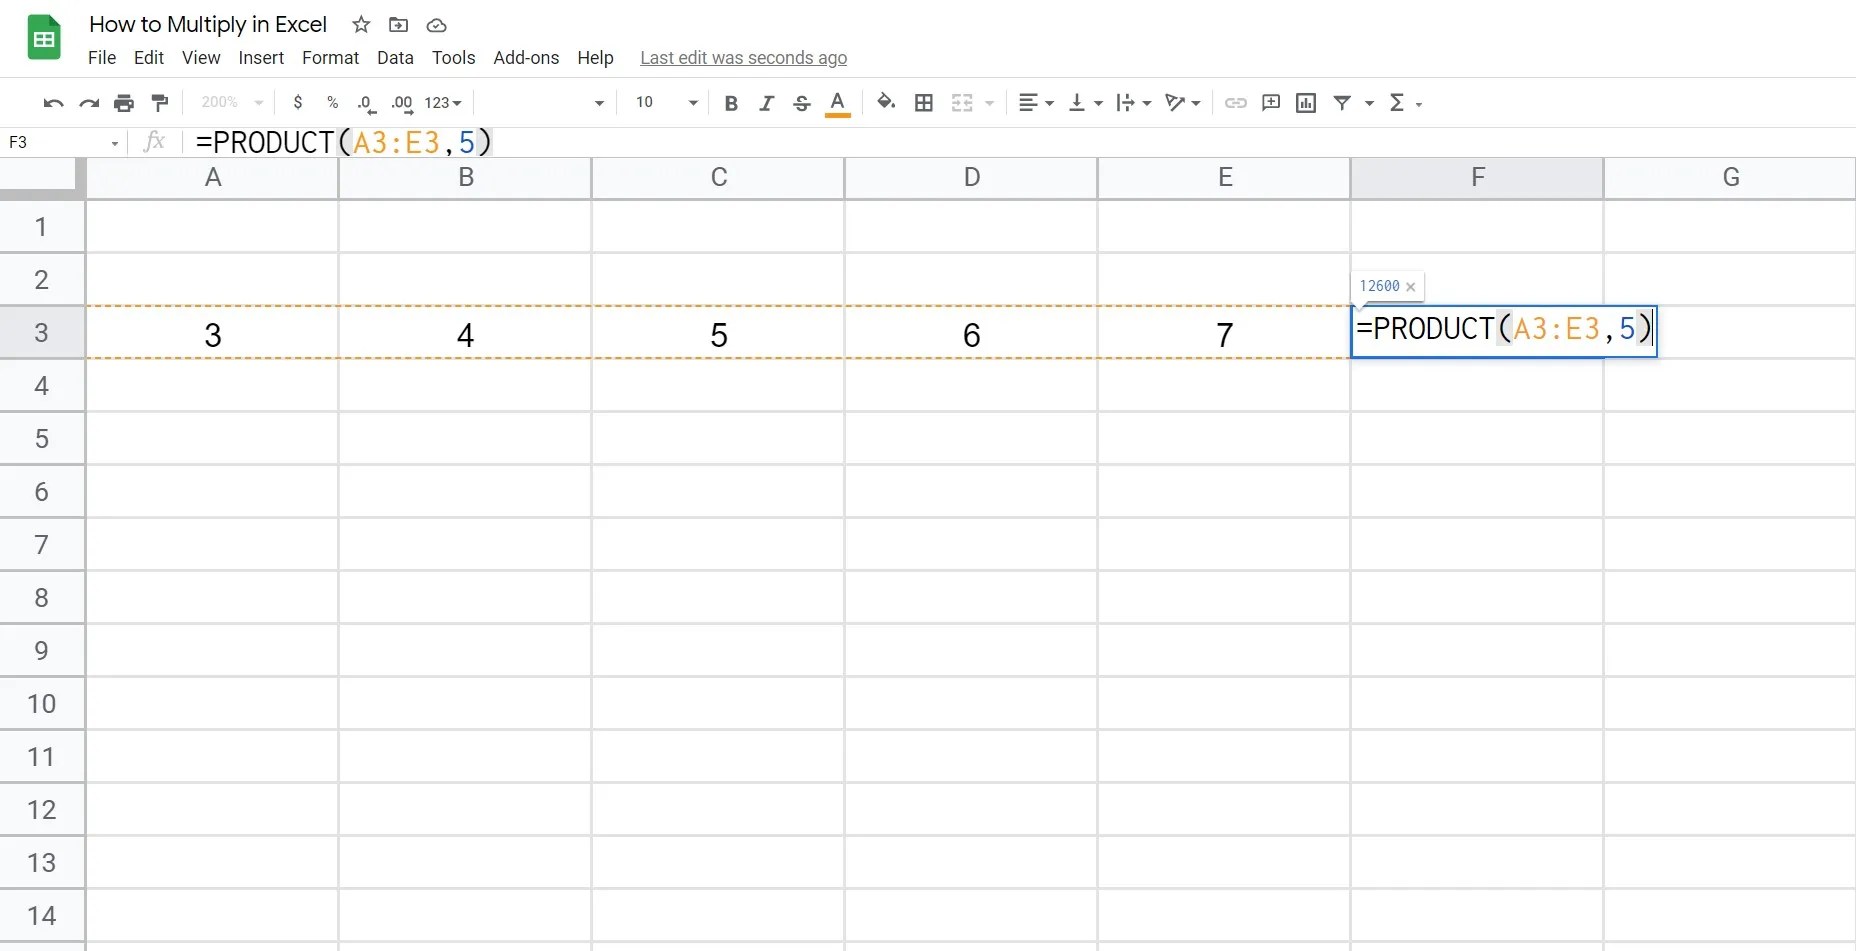Open the zoom level dropdown showing 200%
The height and width of the screenshot is (951, 1856).
[x=230, y=102]
